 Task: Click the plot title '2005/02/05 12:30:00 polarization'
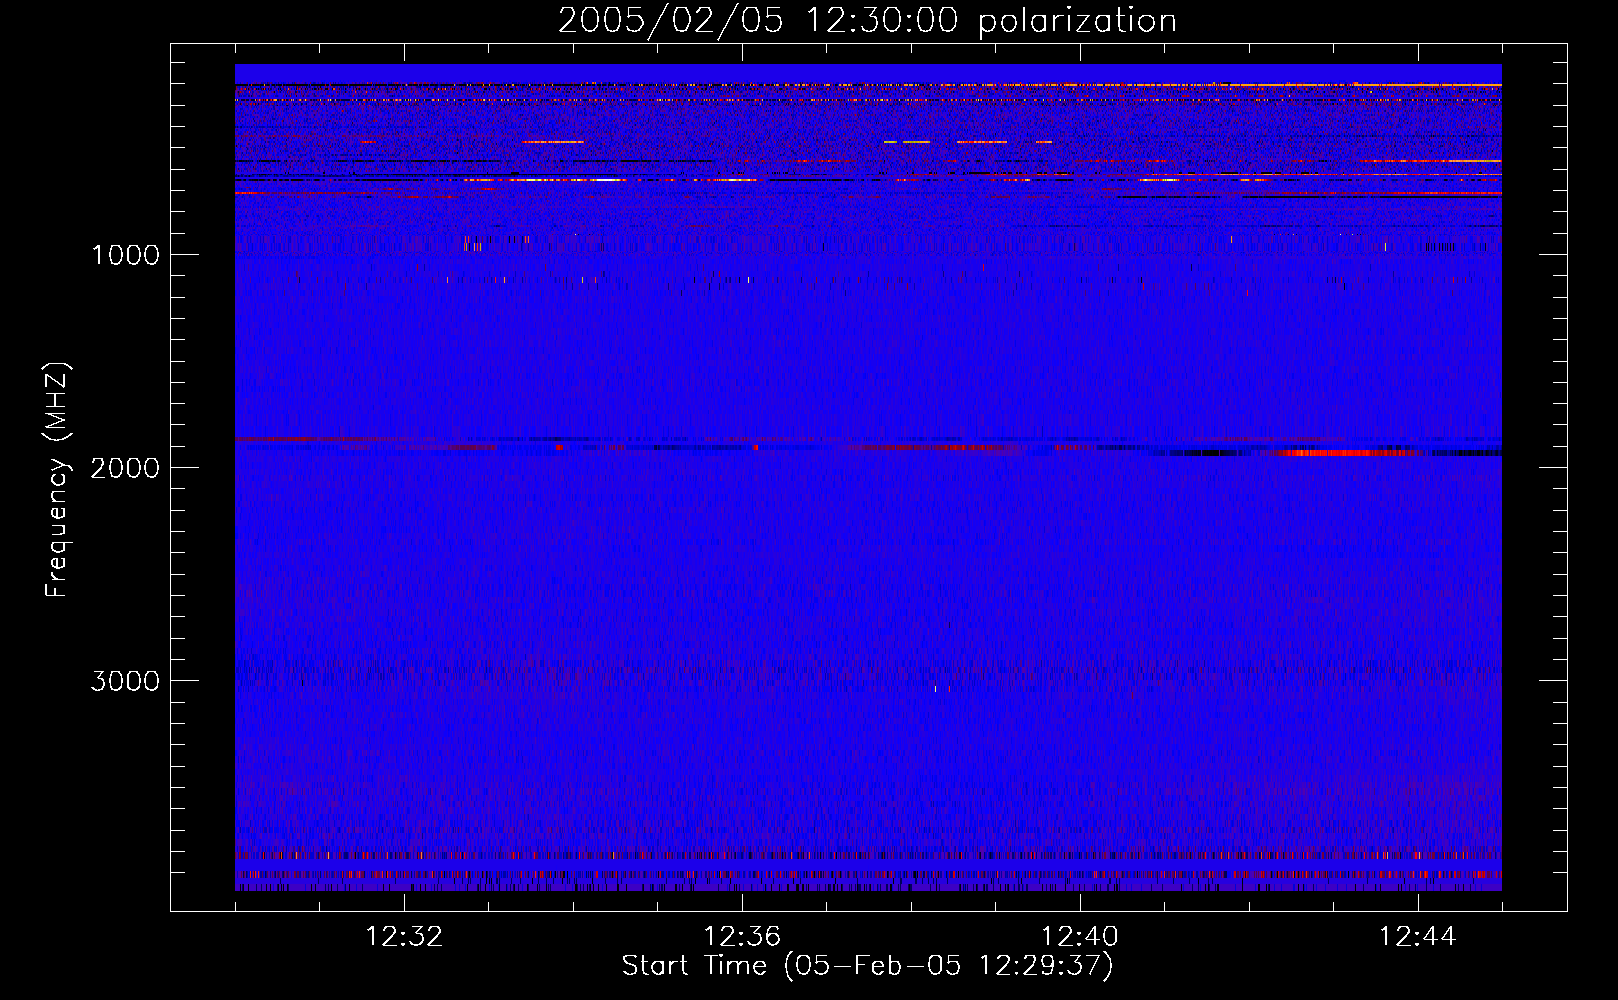(x=867, y=20)
